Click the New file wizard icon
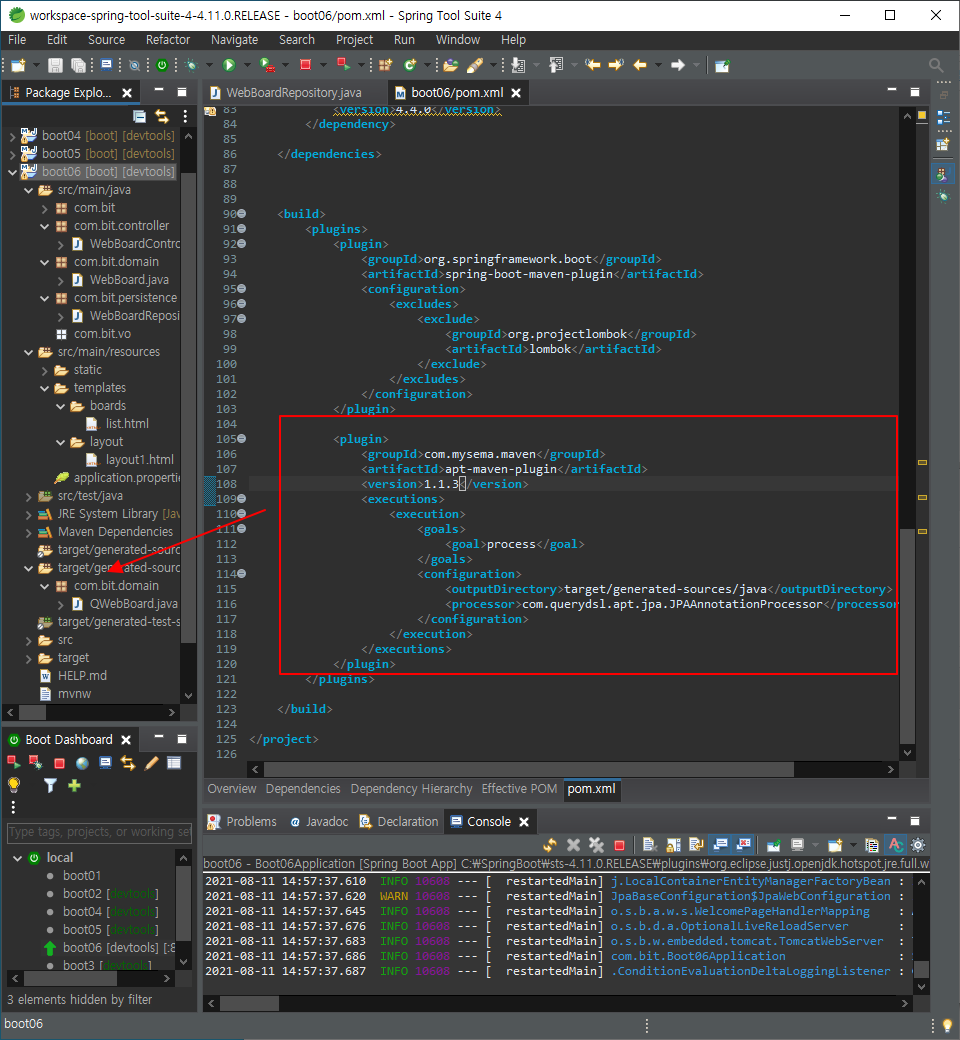 19,65
